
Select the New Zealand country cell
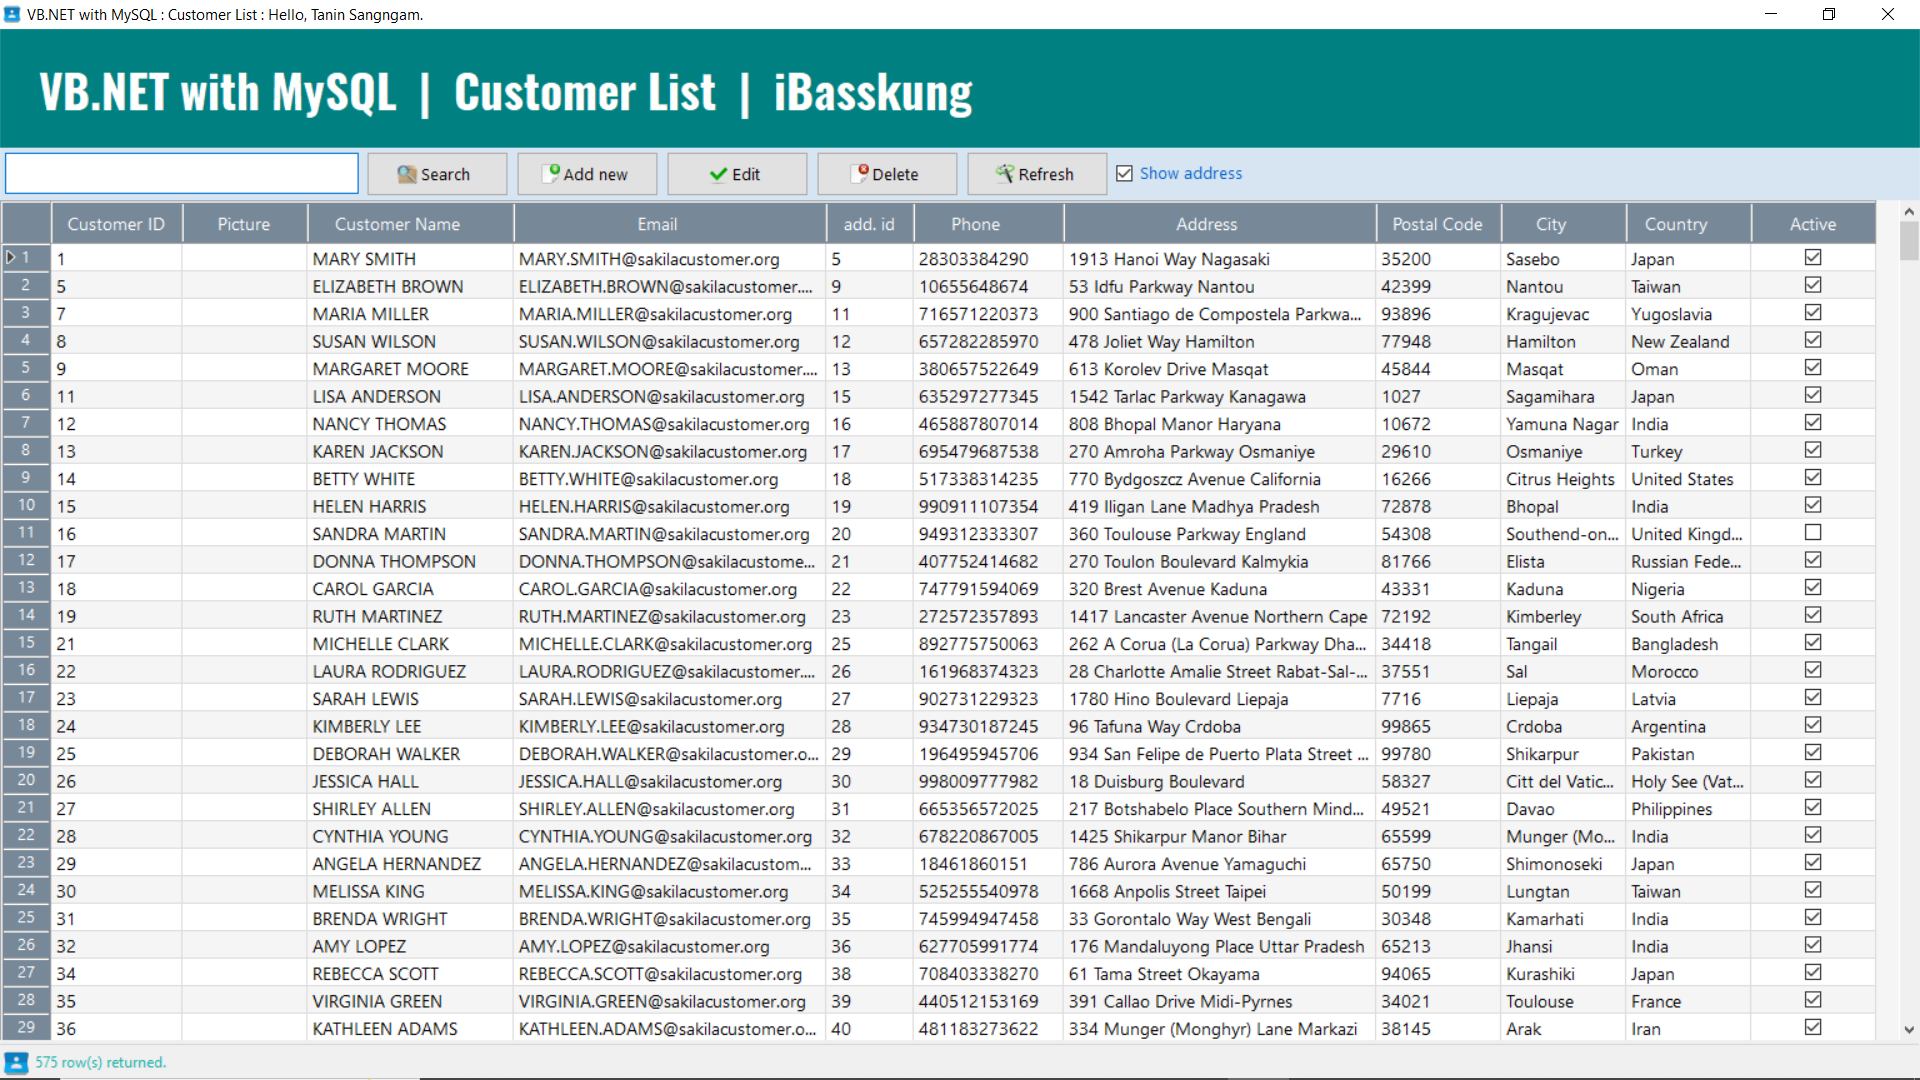point(1689,341)
